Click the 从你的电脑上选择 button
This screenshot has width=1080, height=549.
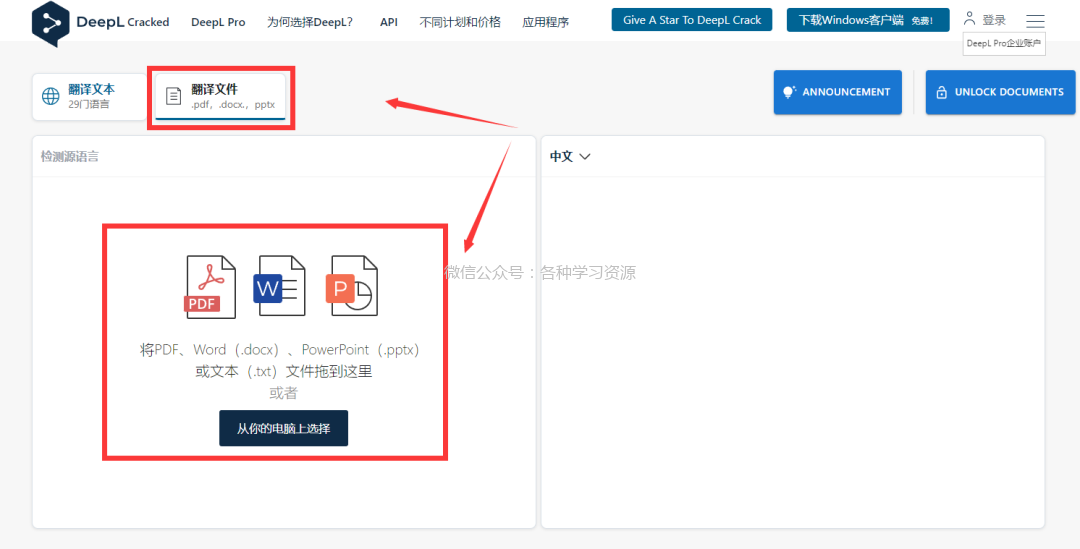284,428
